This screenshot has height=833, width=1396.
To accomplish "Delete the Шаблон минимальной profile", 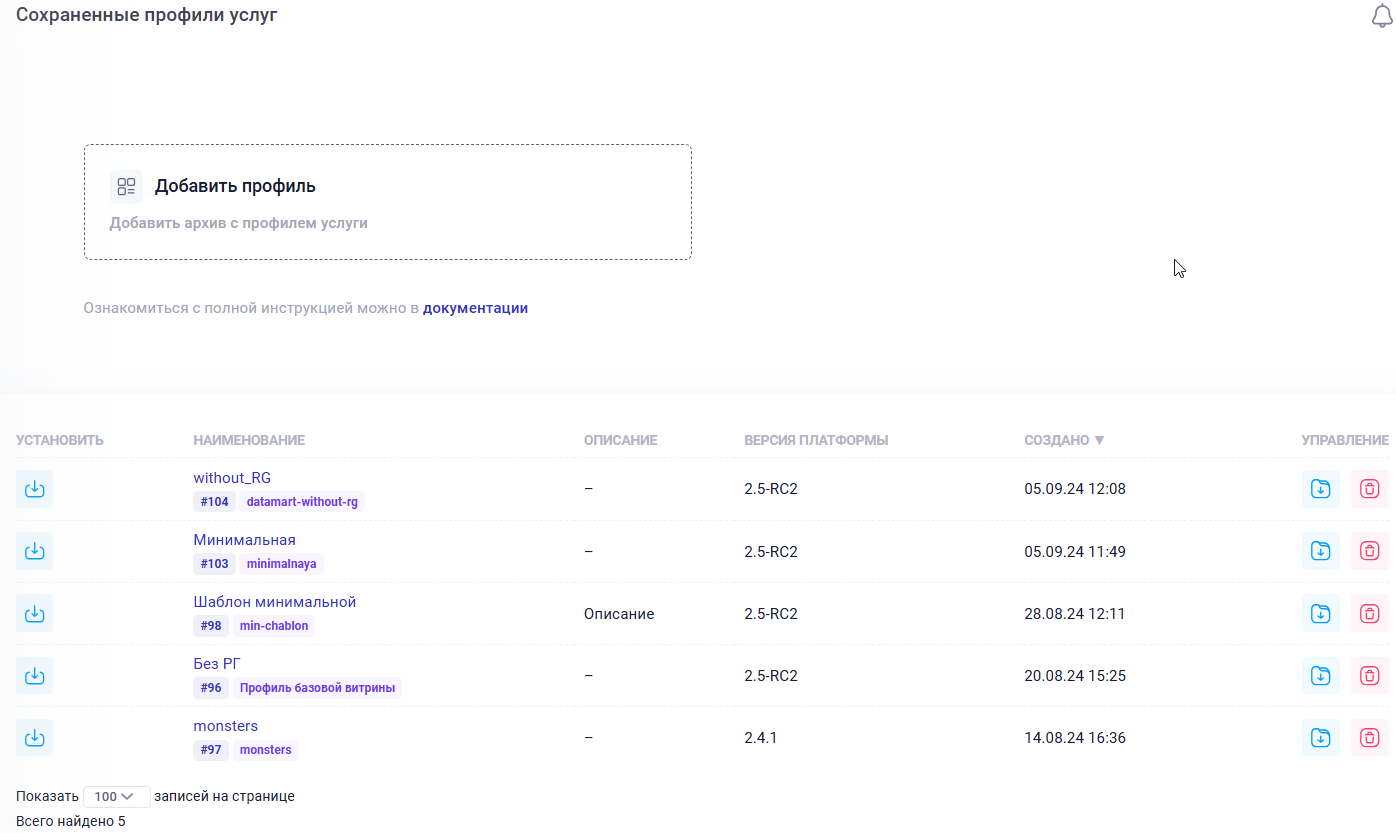I will (x=1369, y=613).
